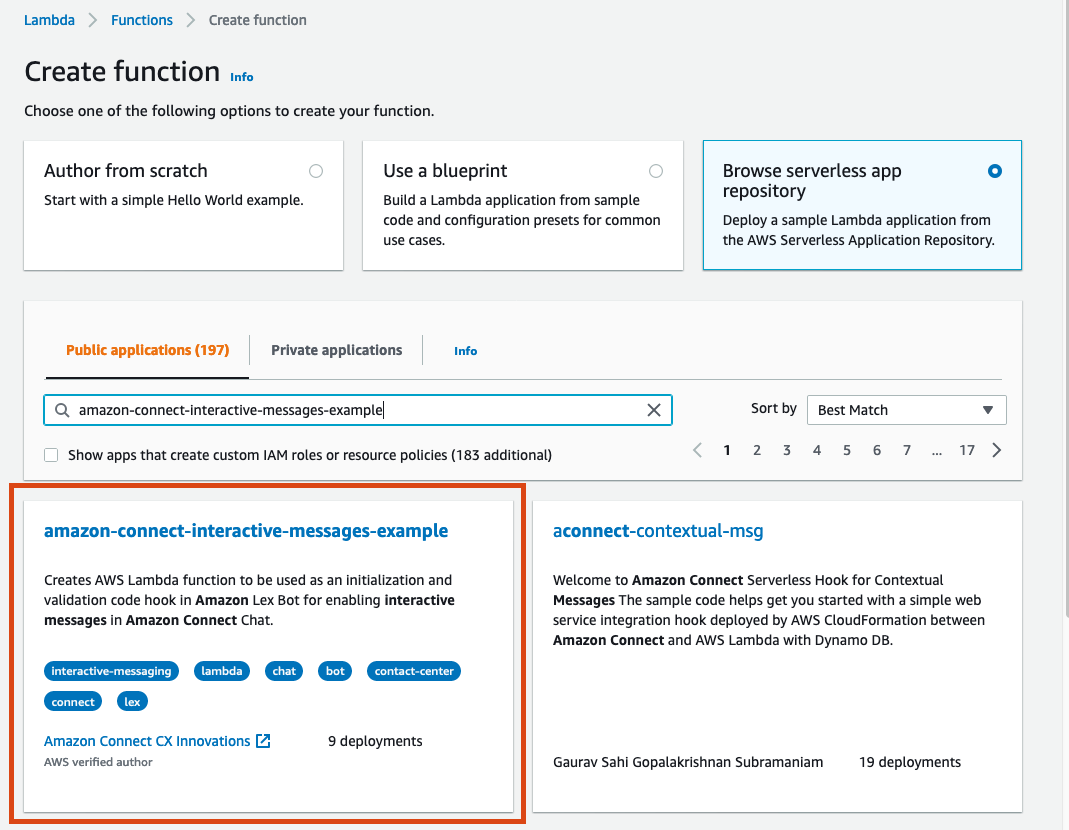
Task: Enable Show apps that create custom IAM roles
Action: pyautogui.click(x=51, y=455)
